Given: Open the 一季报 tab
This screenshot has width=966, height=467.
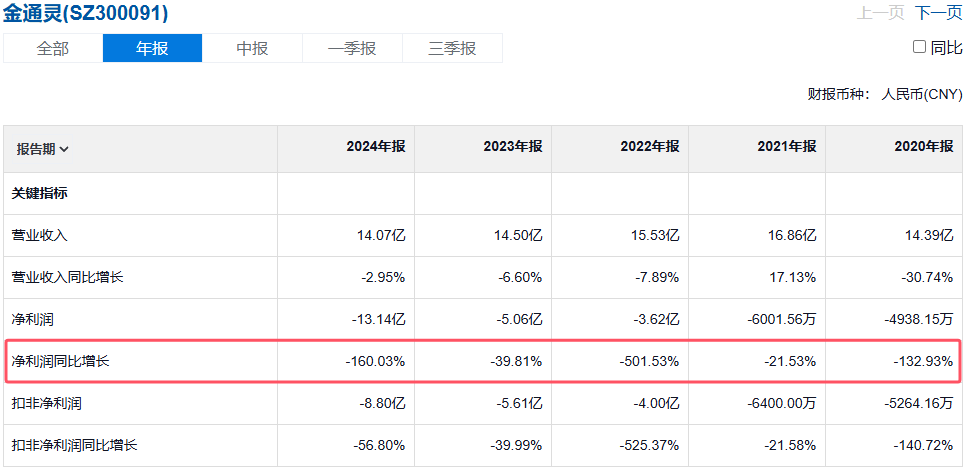Looking at the screenshot, I should (x=352, y=48).
